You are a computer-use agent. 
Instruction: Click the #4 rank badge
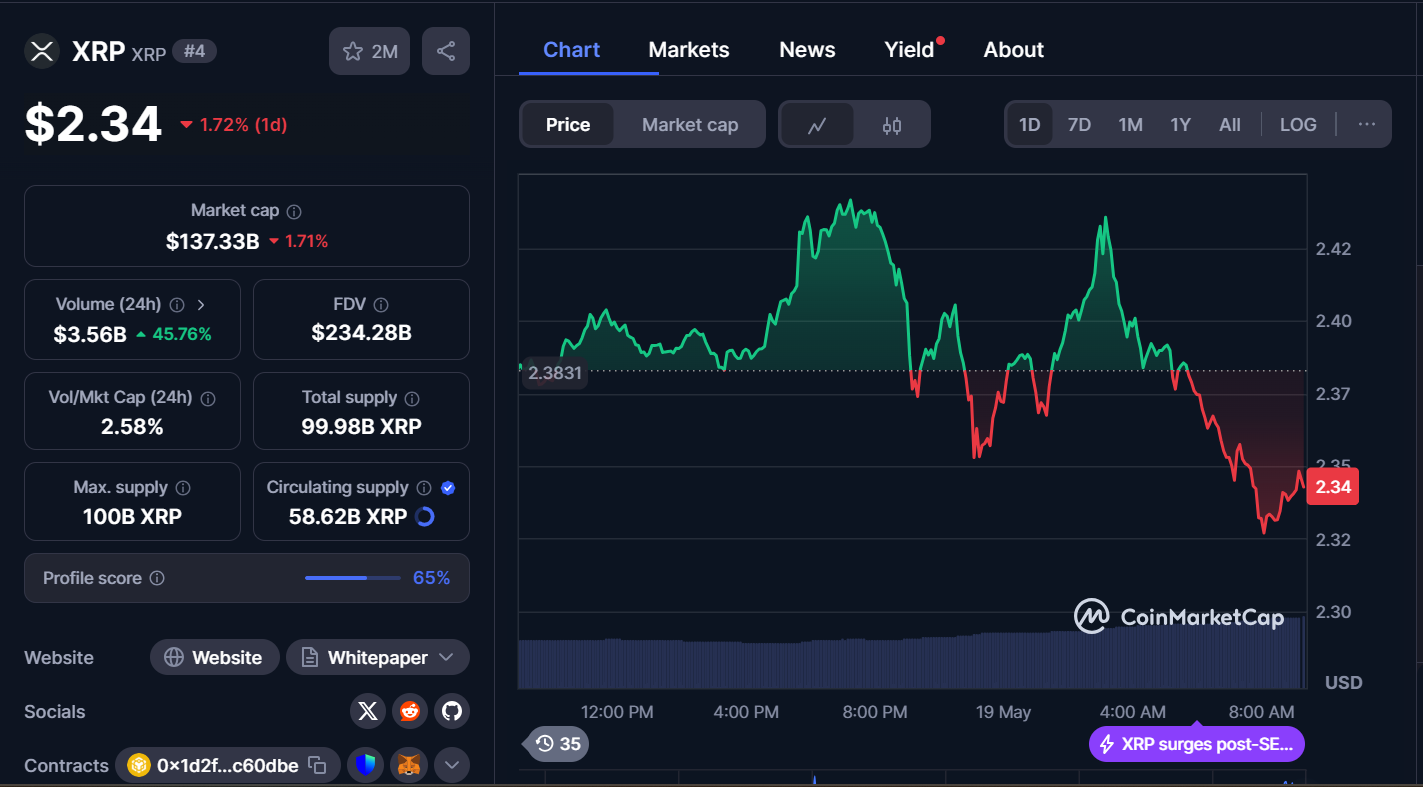[194, 51]
